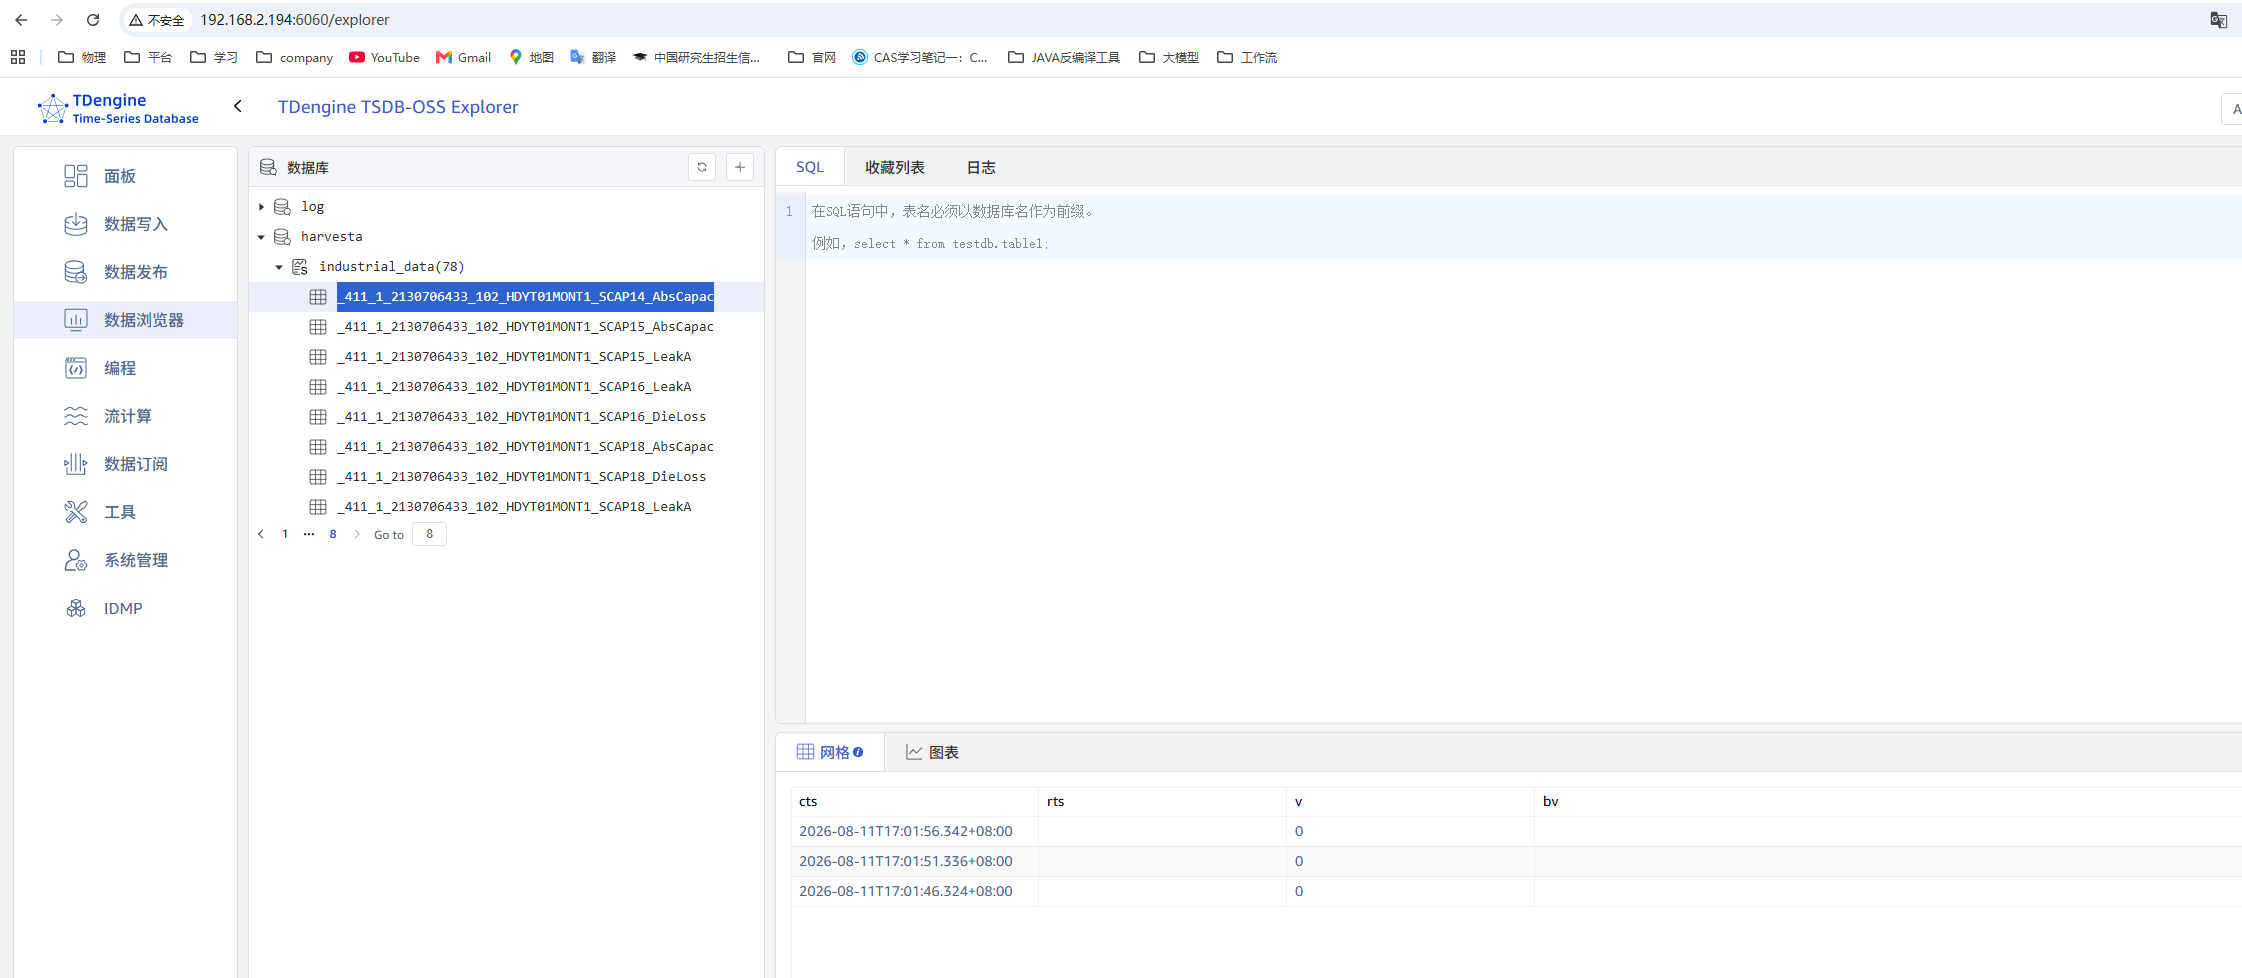This screenshot has width=2242, height=978.
Task: Switch to the 网格 results tab
Action: coord(830,752)
